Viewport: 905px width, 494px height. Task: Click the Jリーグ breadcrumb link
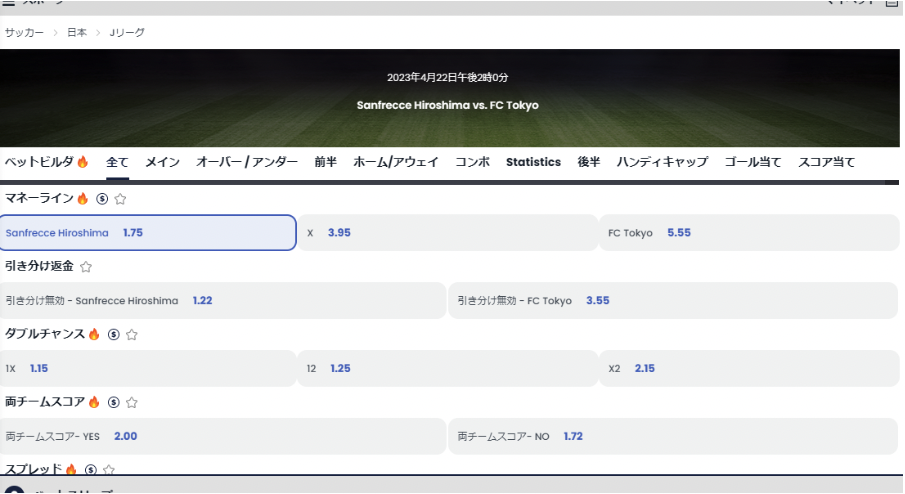tap(127, 33)
